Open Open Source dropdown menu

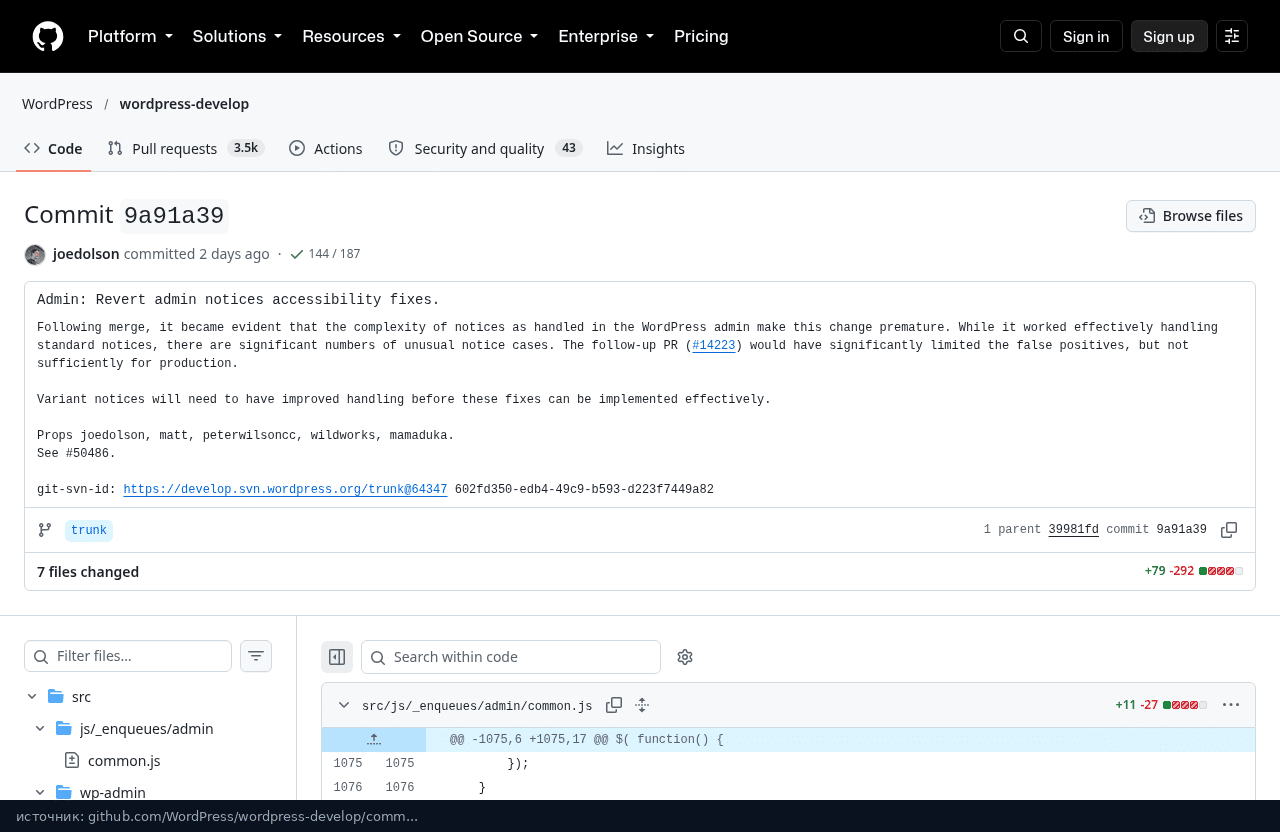479,36
